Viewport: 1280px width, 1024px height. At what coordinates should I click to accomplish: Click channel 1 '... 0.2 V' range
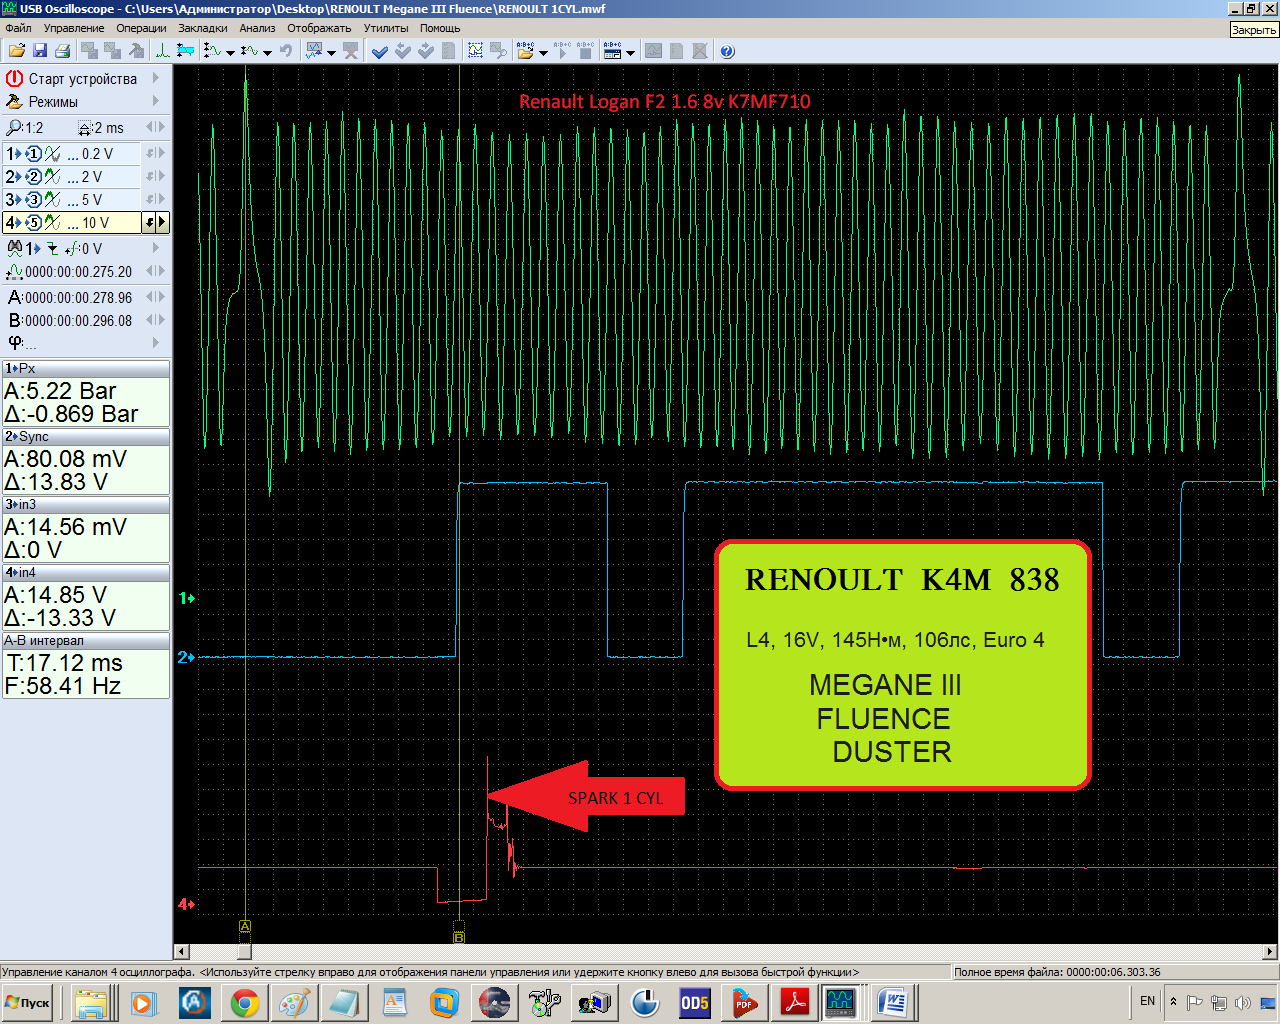coord(90,154)
